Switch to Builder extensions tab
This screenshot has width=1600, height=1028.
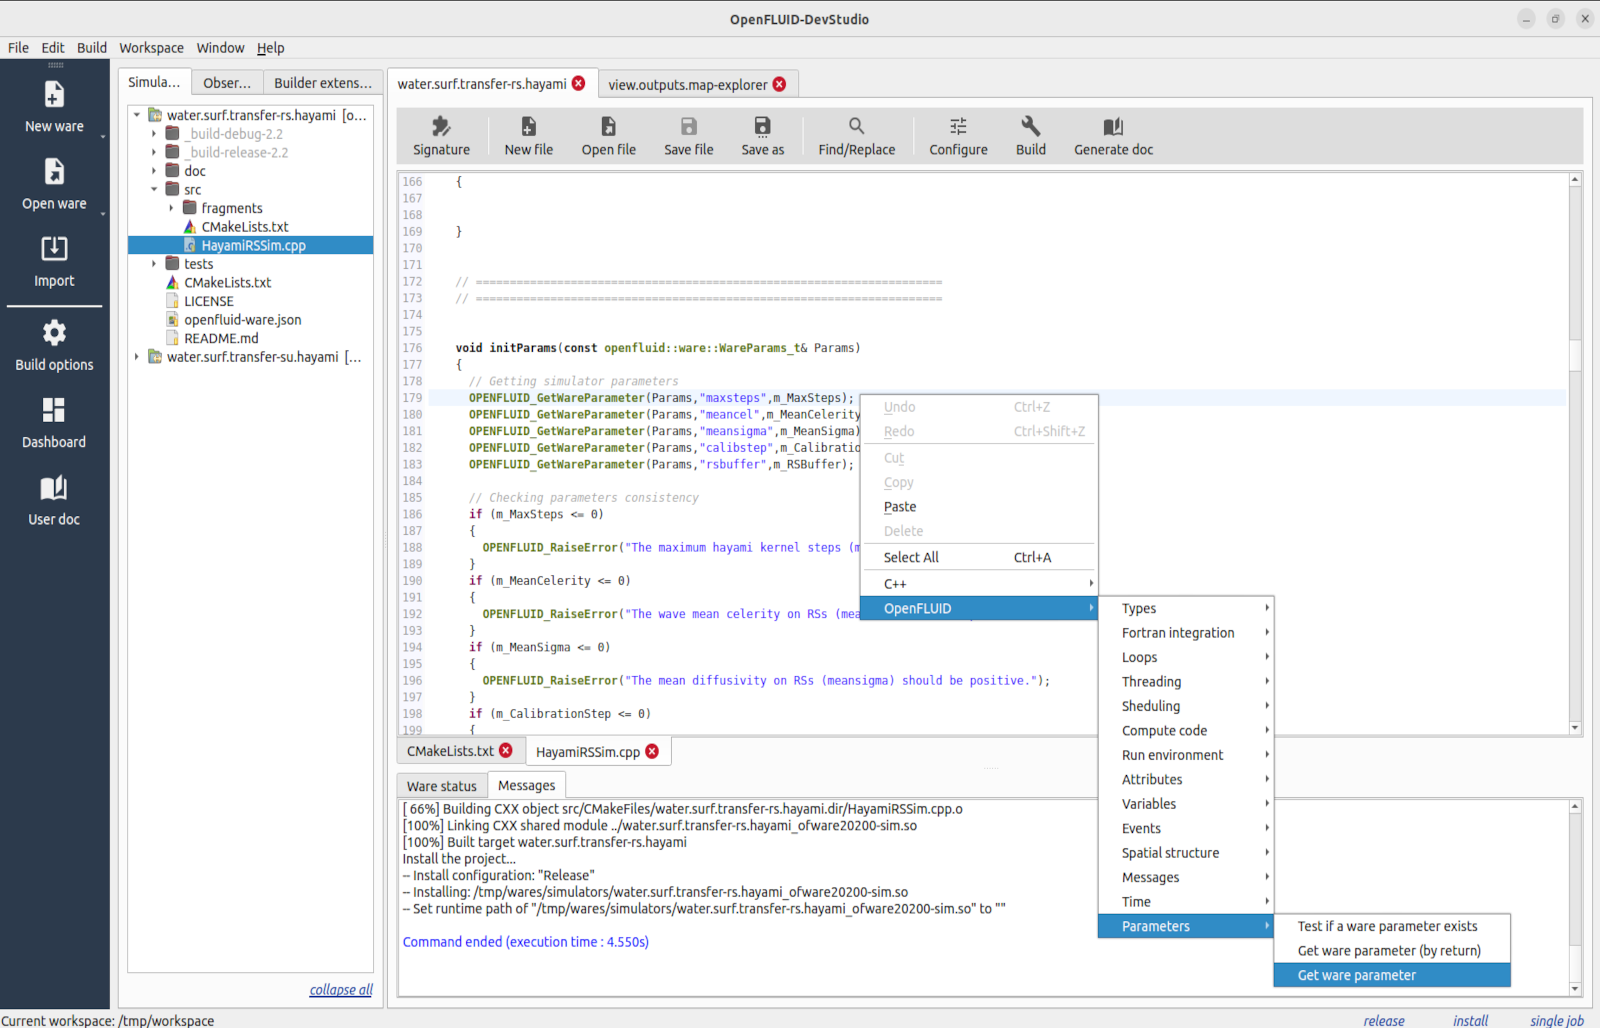click(x=323, y=83)
